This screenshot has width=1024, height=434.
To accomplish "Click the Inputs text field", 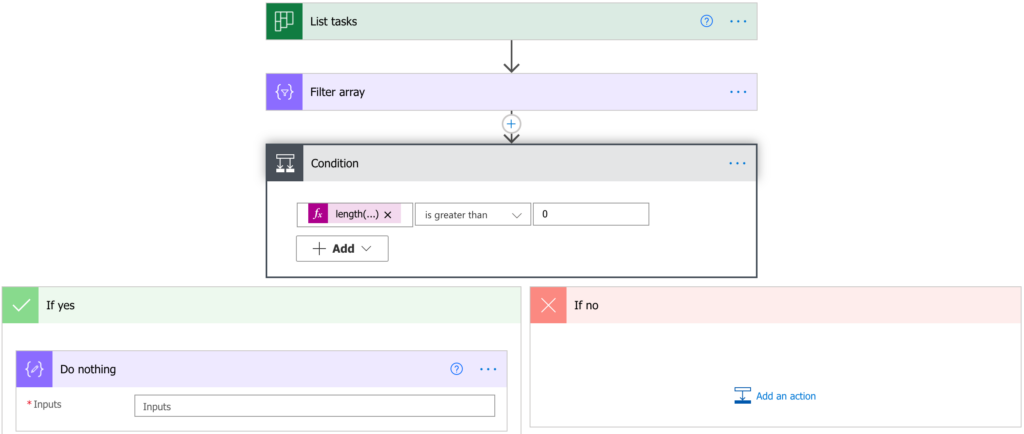I will (x=314, y=406).
